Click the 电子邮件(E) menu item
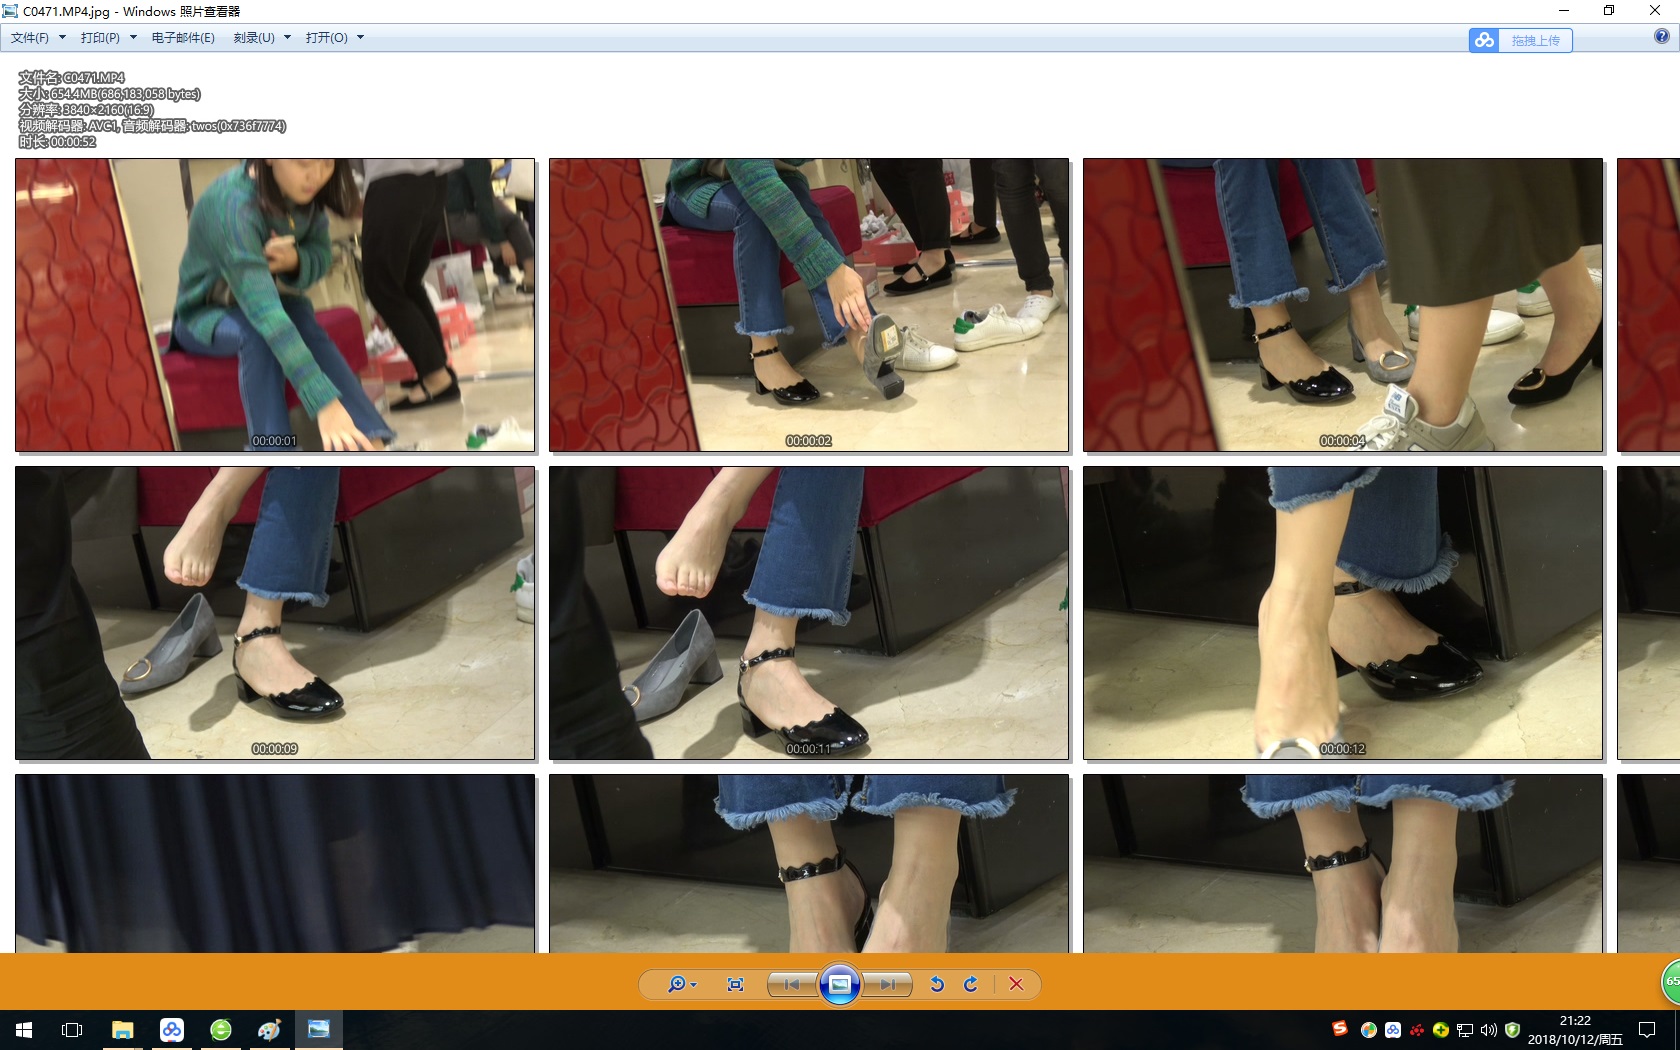The image size is (1680, 1050). point(183,38)
